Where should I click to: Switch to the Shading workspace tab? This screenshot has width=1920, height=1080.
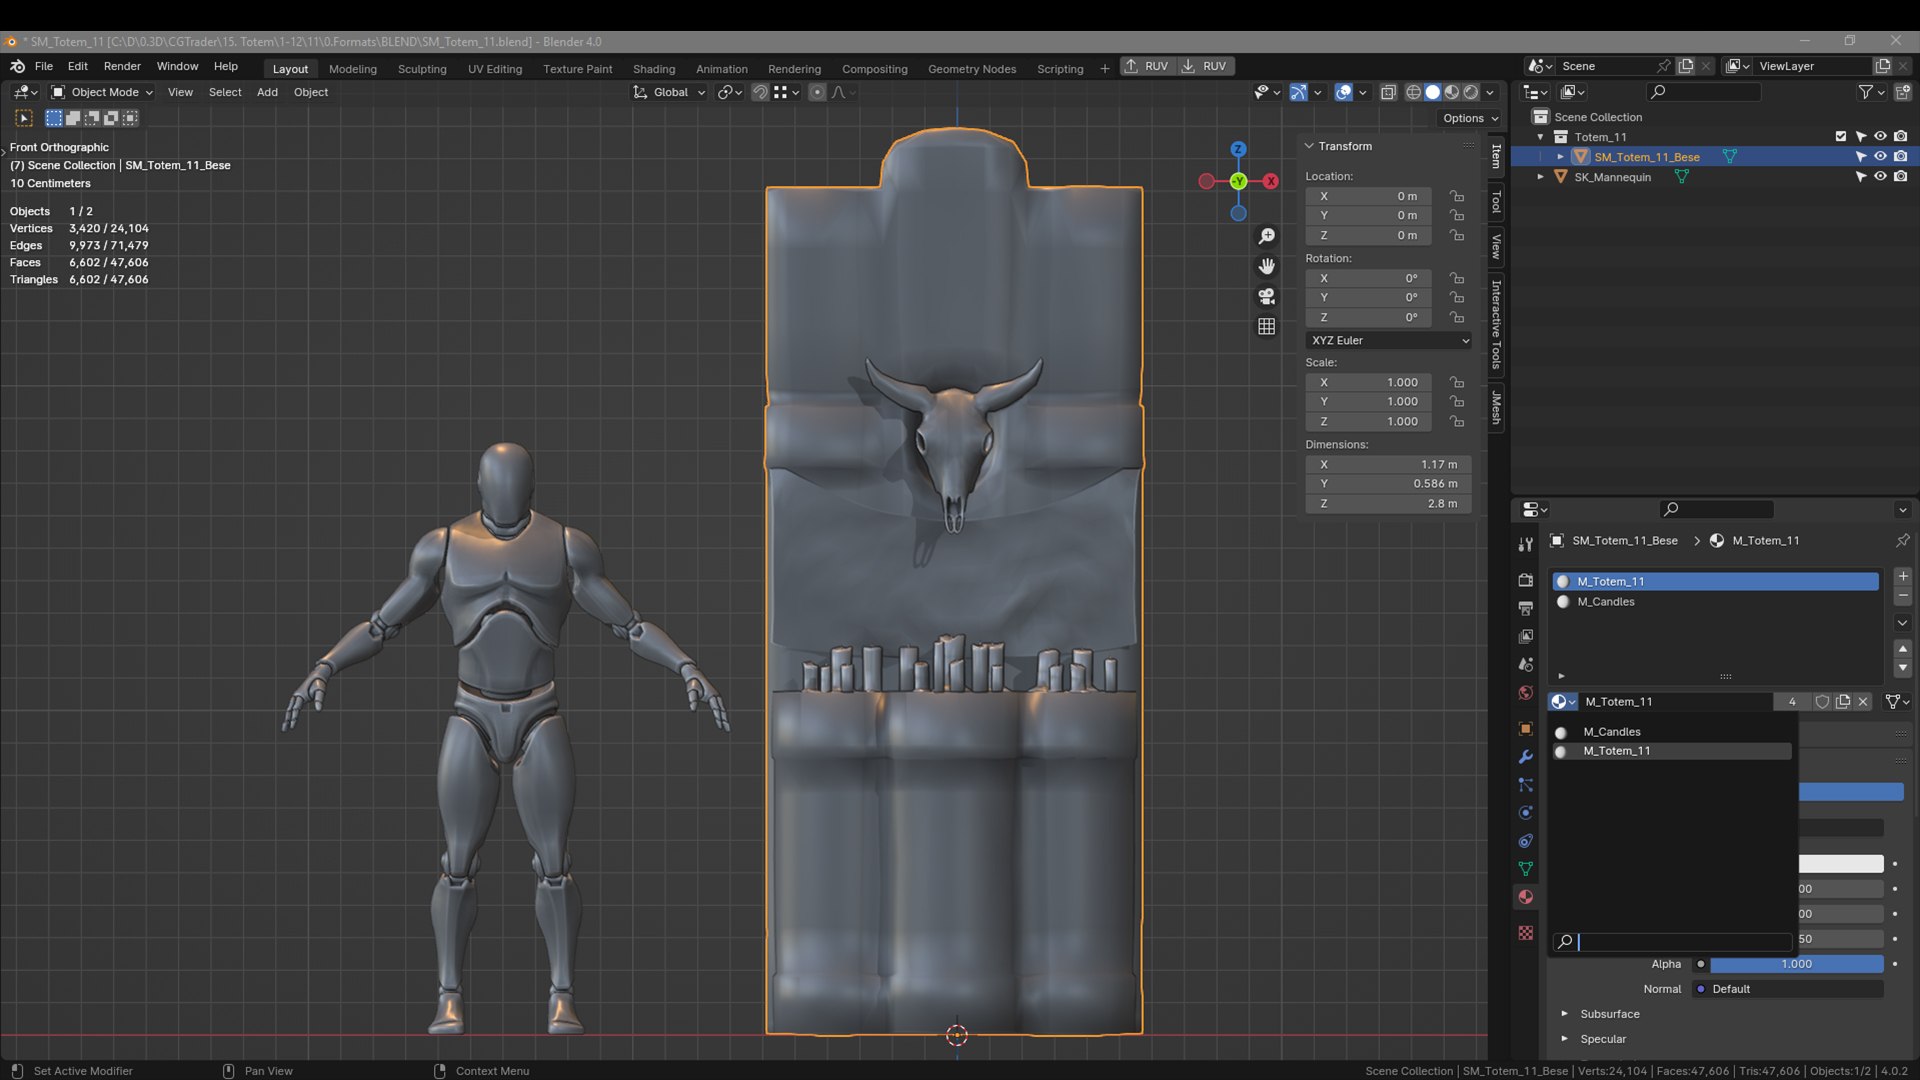point(654,69)
